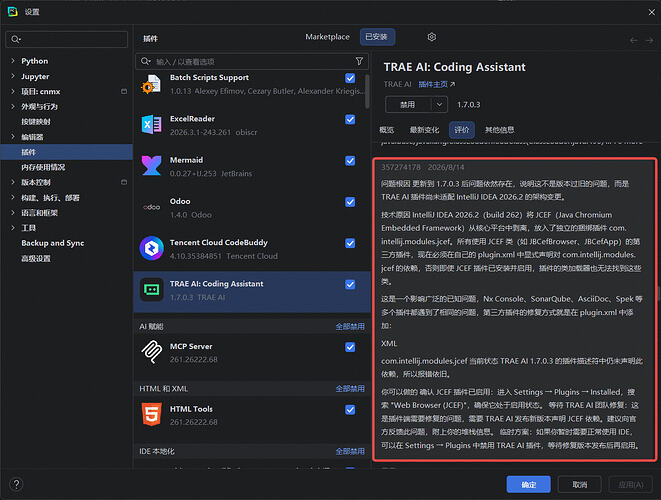This screenshot has height=500, width=661.
Task: Expand the 项目: cnmx node
Action: pyautogui.click(x=13, y=91)
